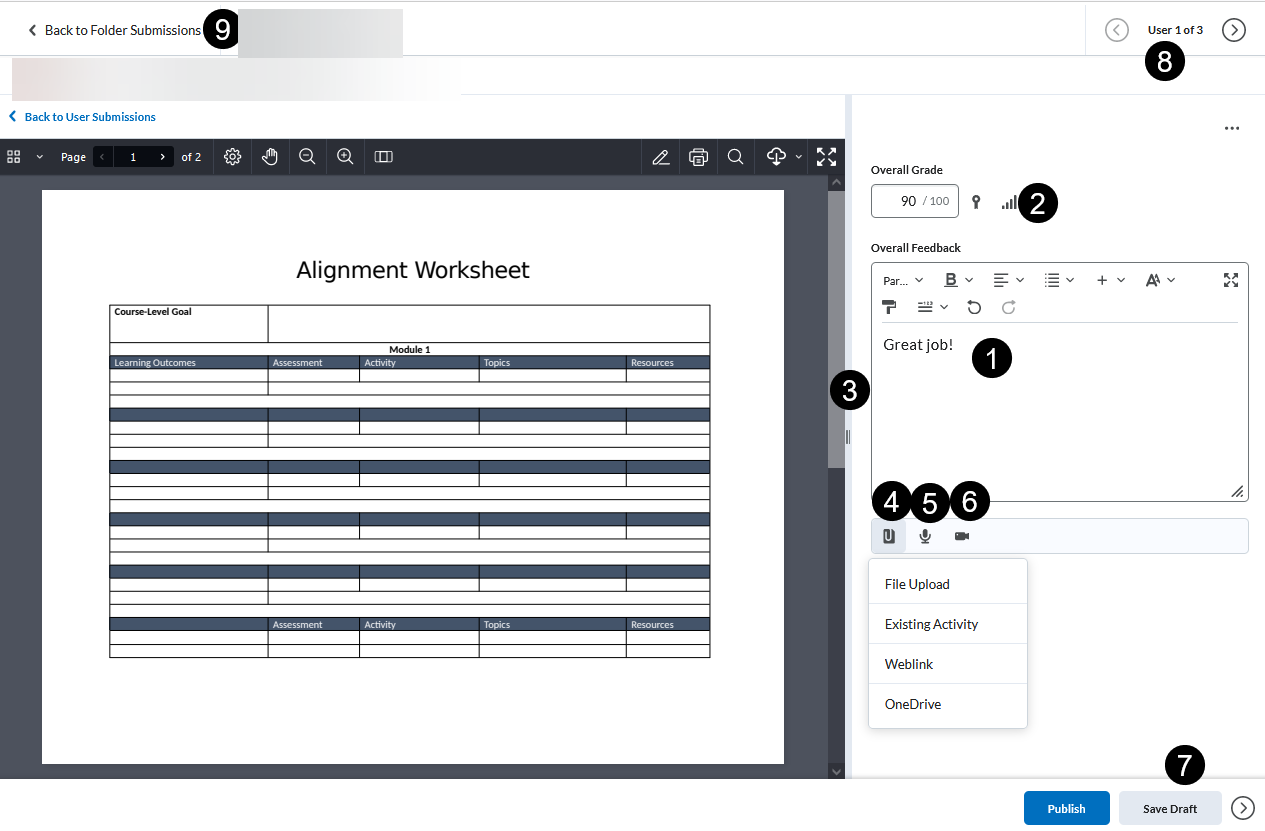Image resolution: width=1265 pixels, height=831 pixels.
Task: Select Weblink from the attachment menu
Action: [x=909, y=664]
